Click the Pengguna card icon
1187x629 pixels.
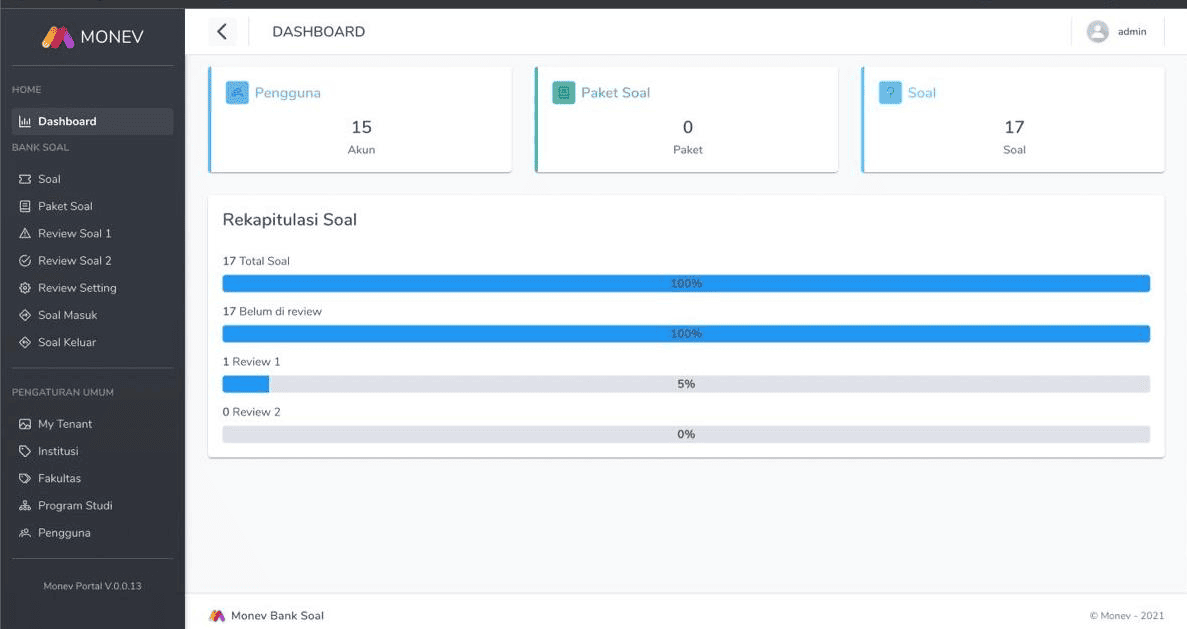click(x=237, y=92)
